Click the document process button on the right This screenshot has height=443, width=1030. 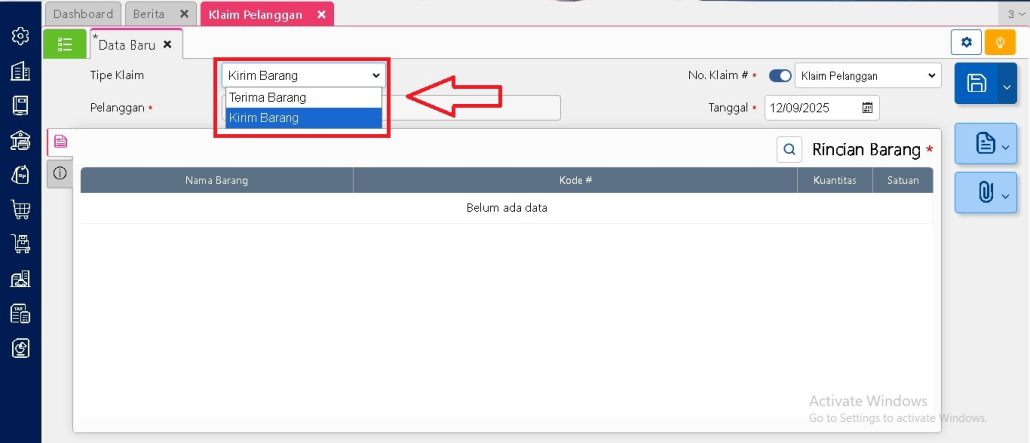(984, 145)
